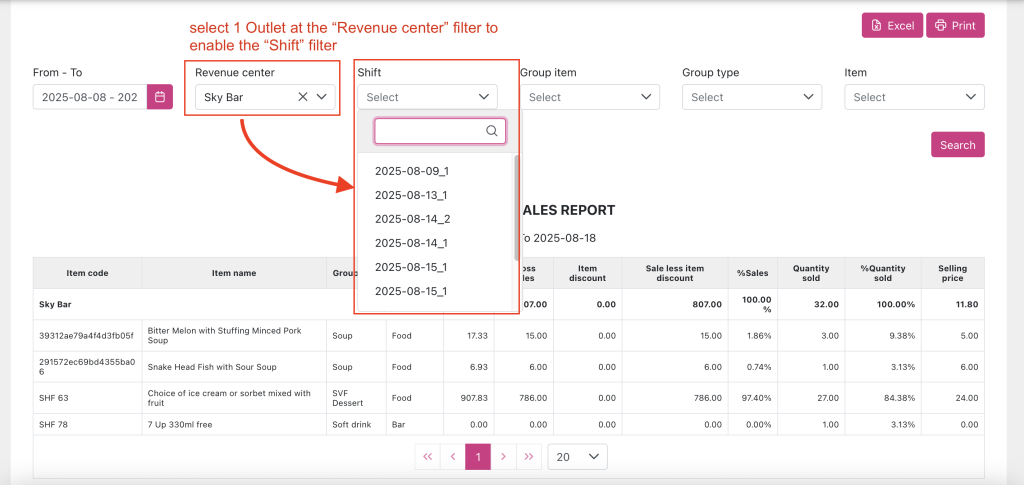1024x485 pixels.
Task: Pick shift 2025-08-13_1 option
Action: tap(411, 195)
